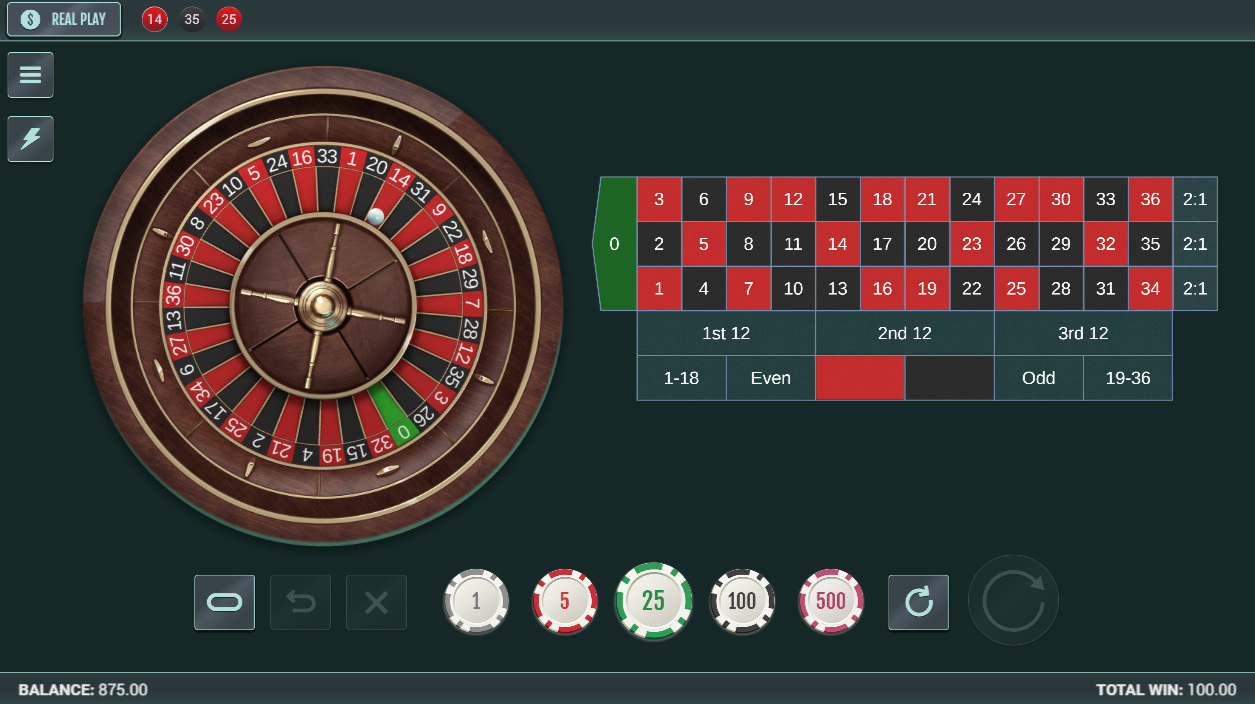1255x704 pixels.
Task: Bet on the 2nd 12 dozen
Action: coord(905,333)
